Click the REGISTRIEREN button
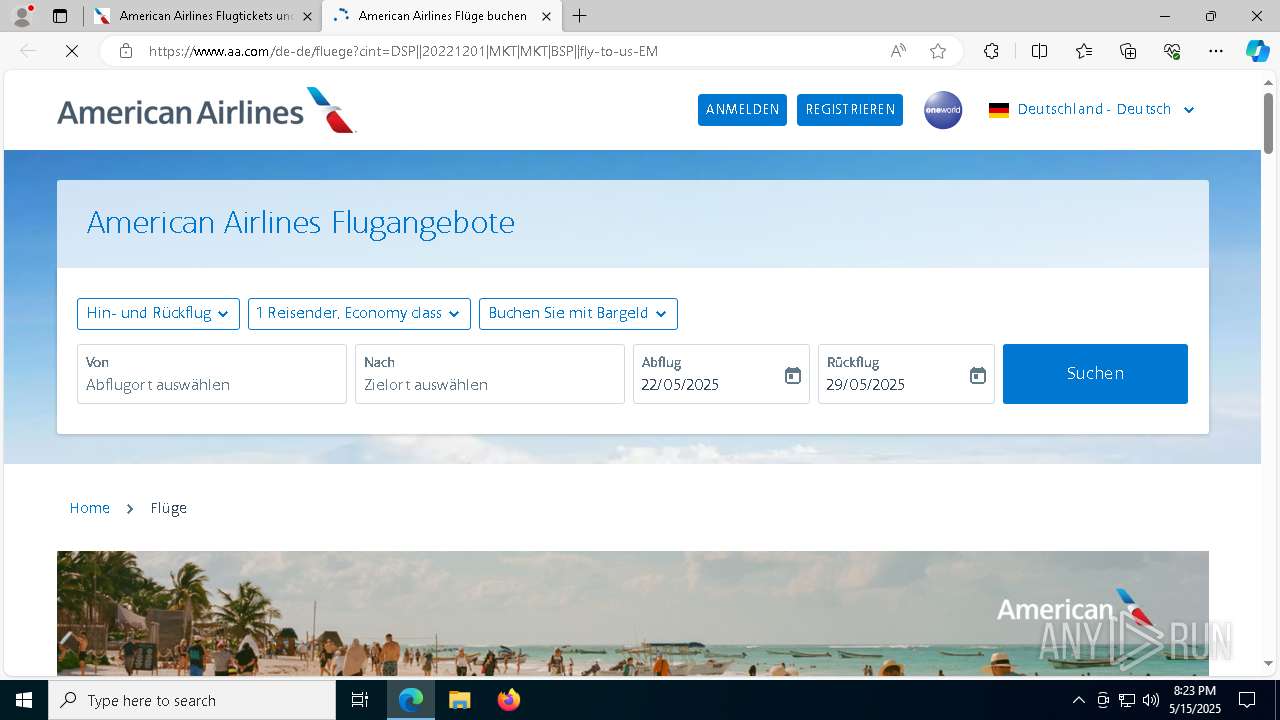This screenshot has height=720, width=1280. [850, 110]
